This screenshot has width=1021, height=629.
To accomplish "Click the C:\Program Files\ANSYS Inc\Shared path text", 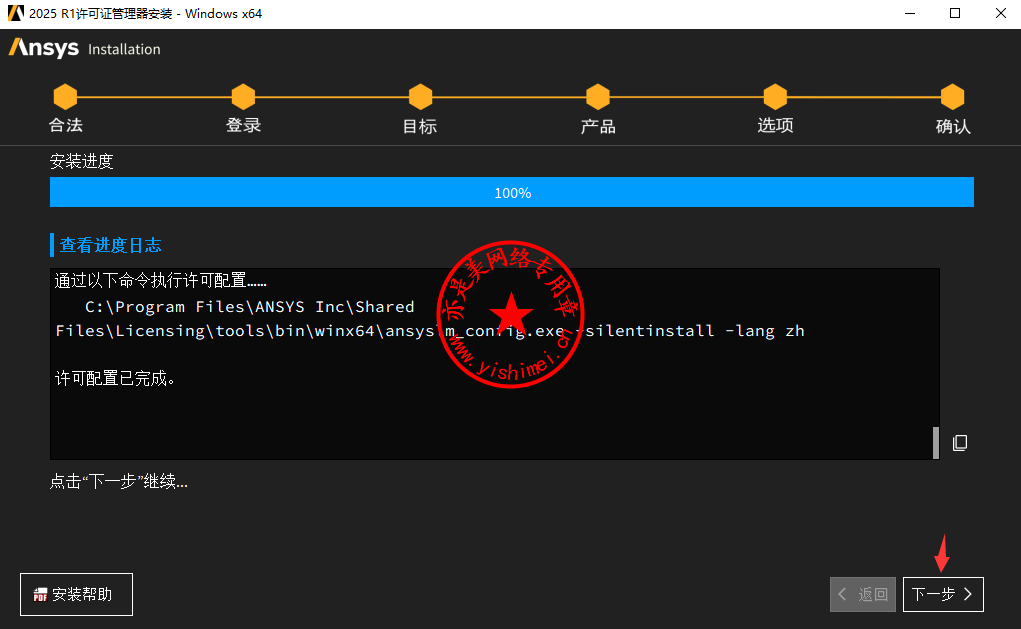I will [x=250, y=307].
